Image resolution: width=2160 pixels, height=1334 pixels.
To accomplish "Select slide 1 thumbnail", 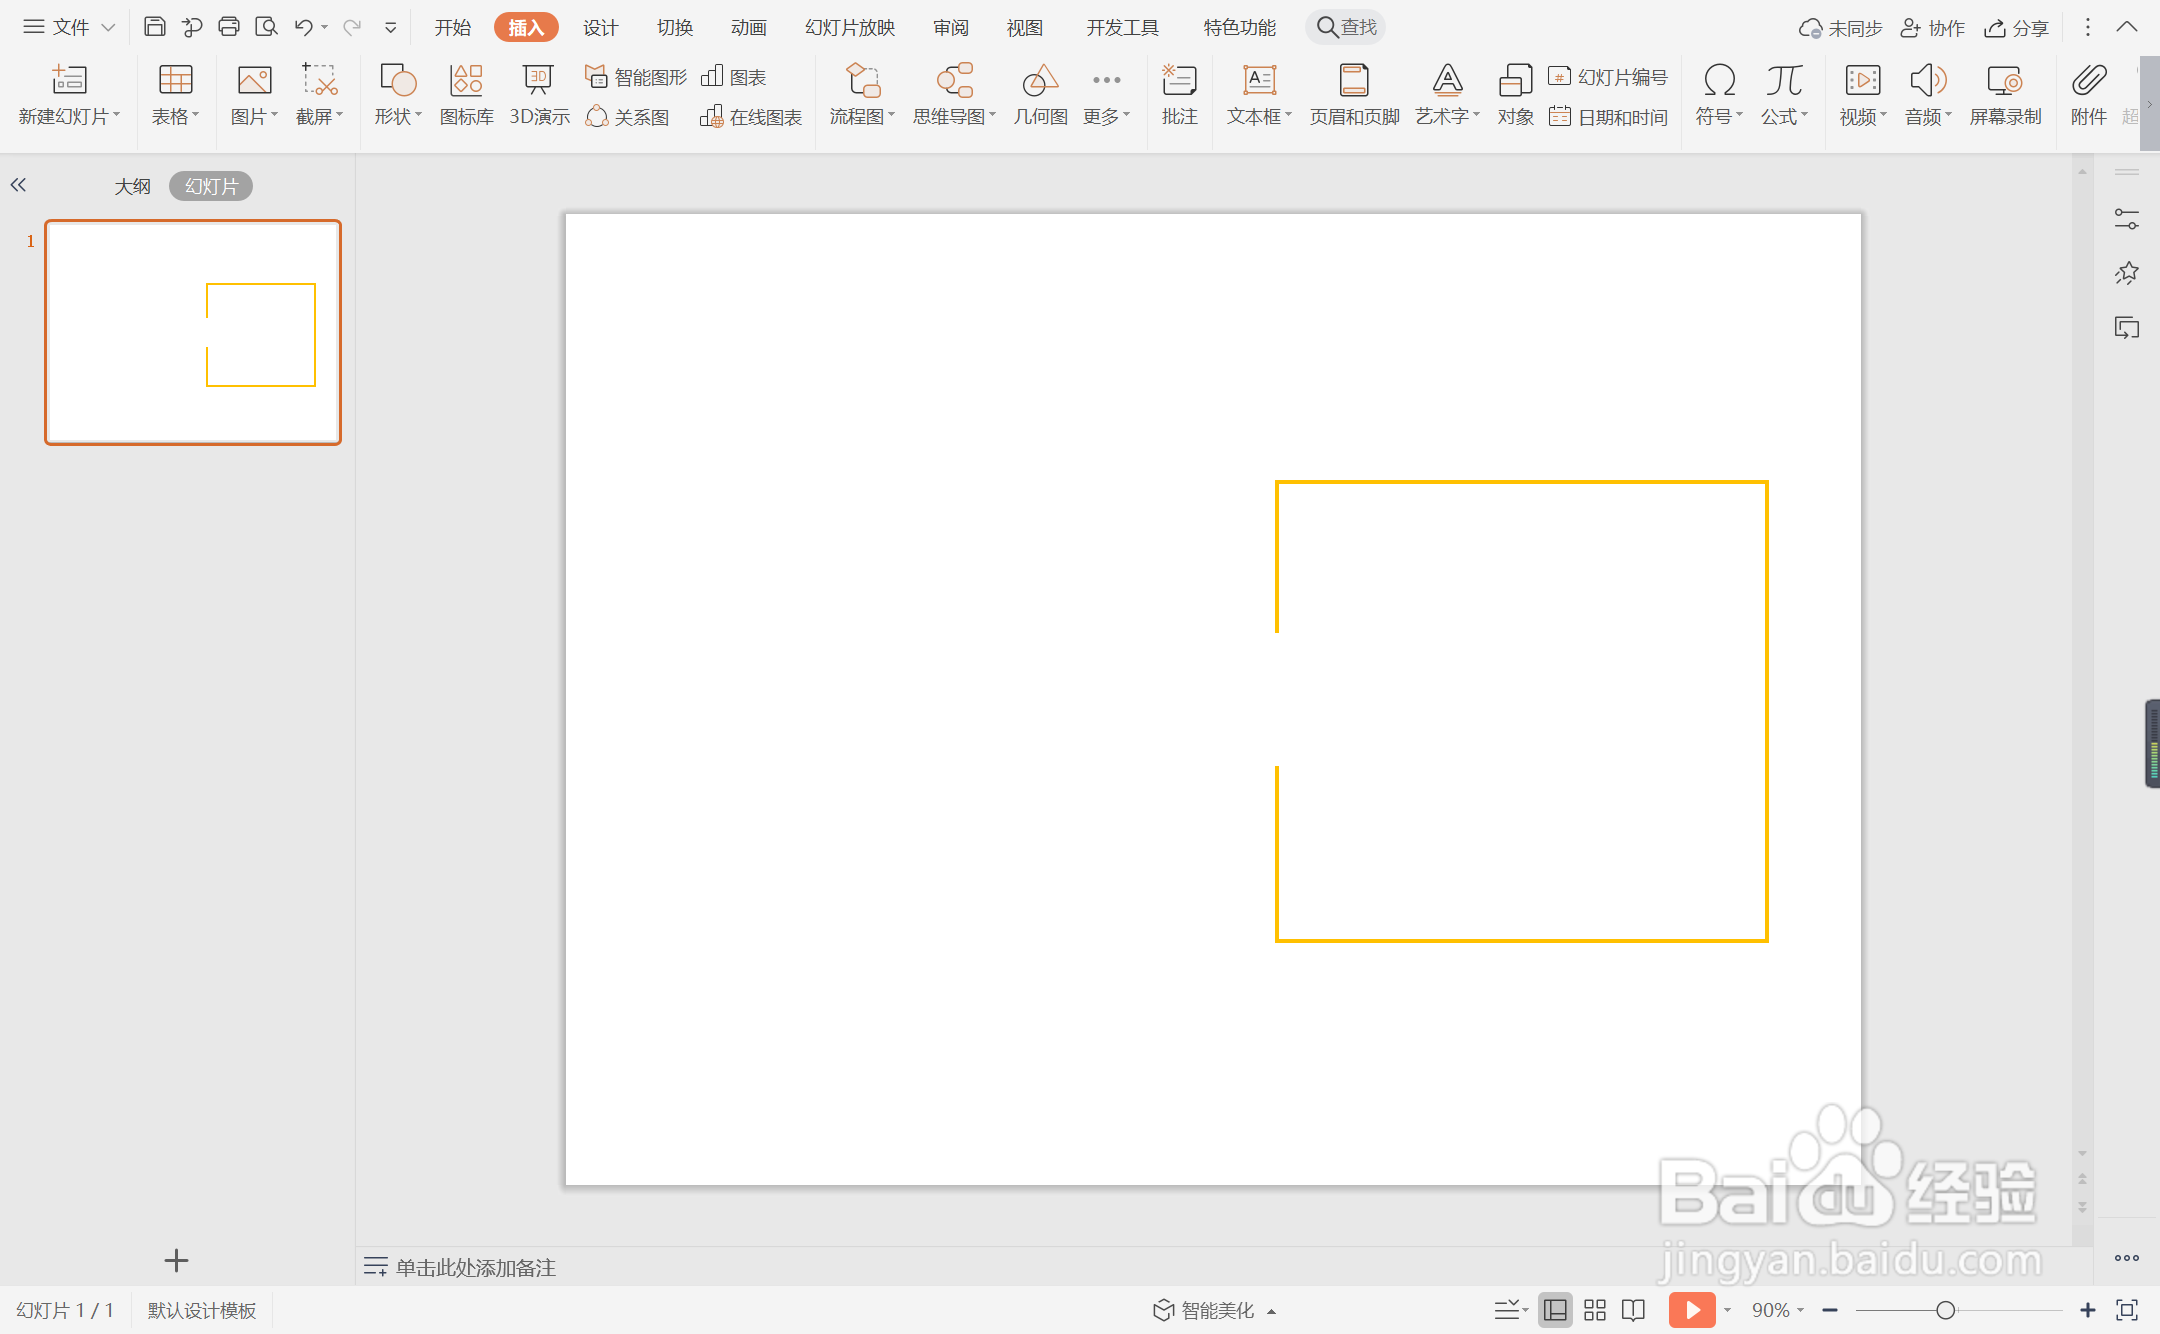I will [x=193, y=332].
